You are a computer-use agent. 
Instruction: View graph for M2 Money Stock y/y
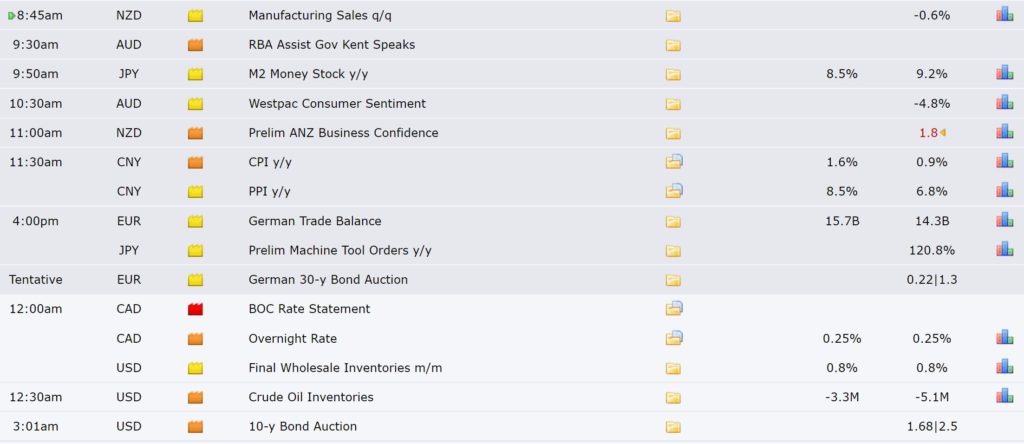1004,73
